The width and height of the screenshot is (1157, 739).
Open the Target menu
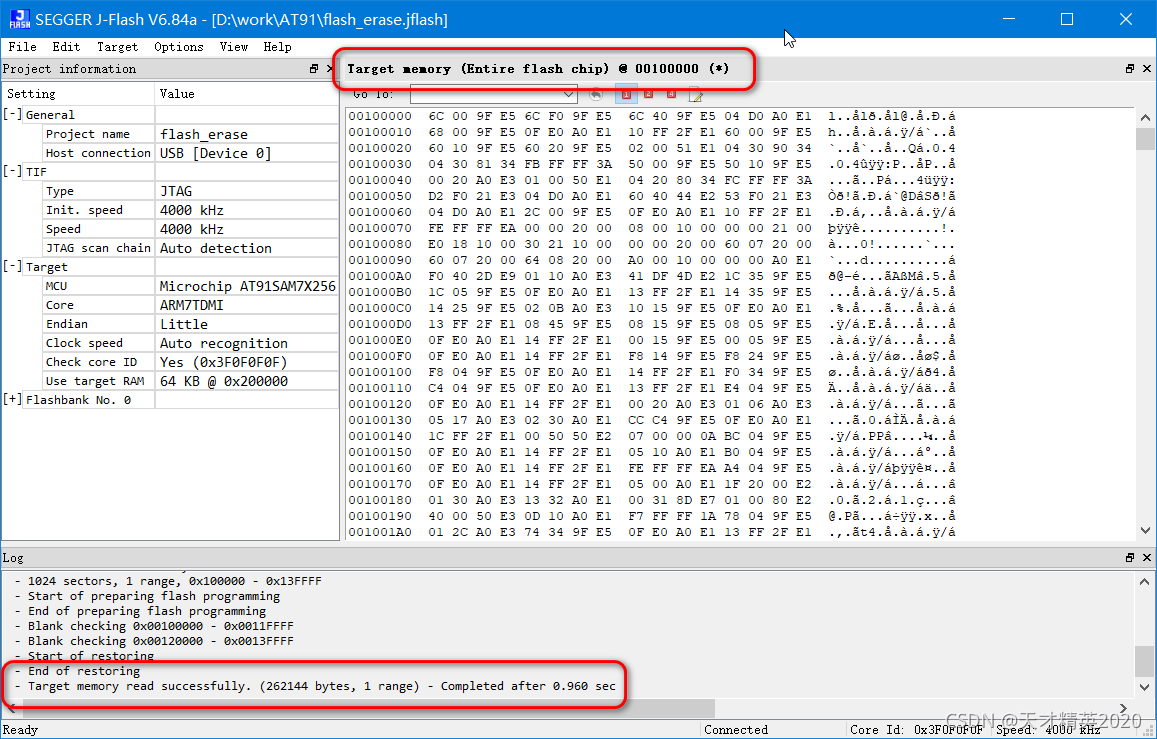coord(117,46)
